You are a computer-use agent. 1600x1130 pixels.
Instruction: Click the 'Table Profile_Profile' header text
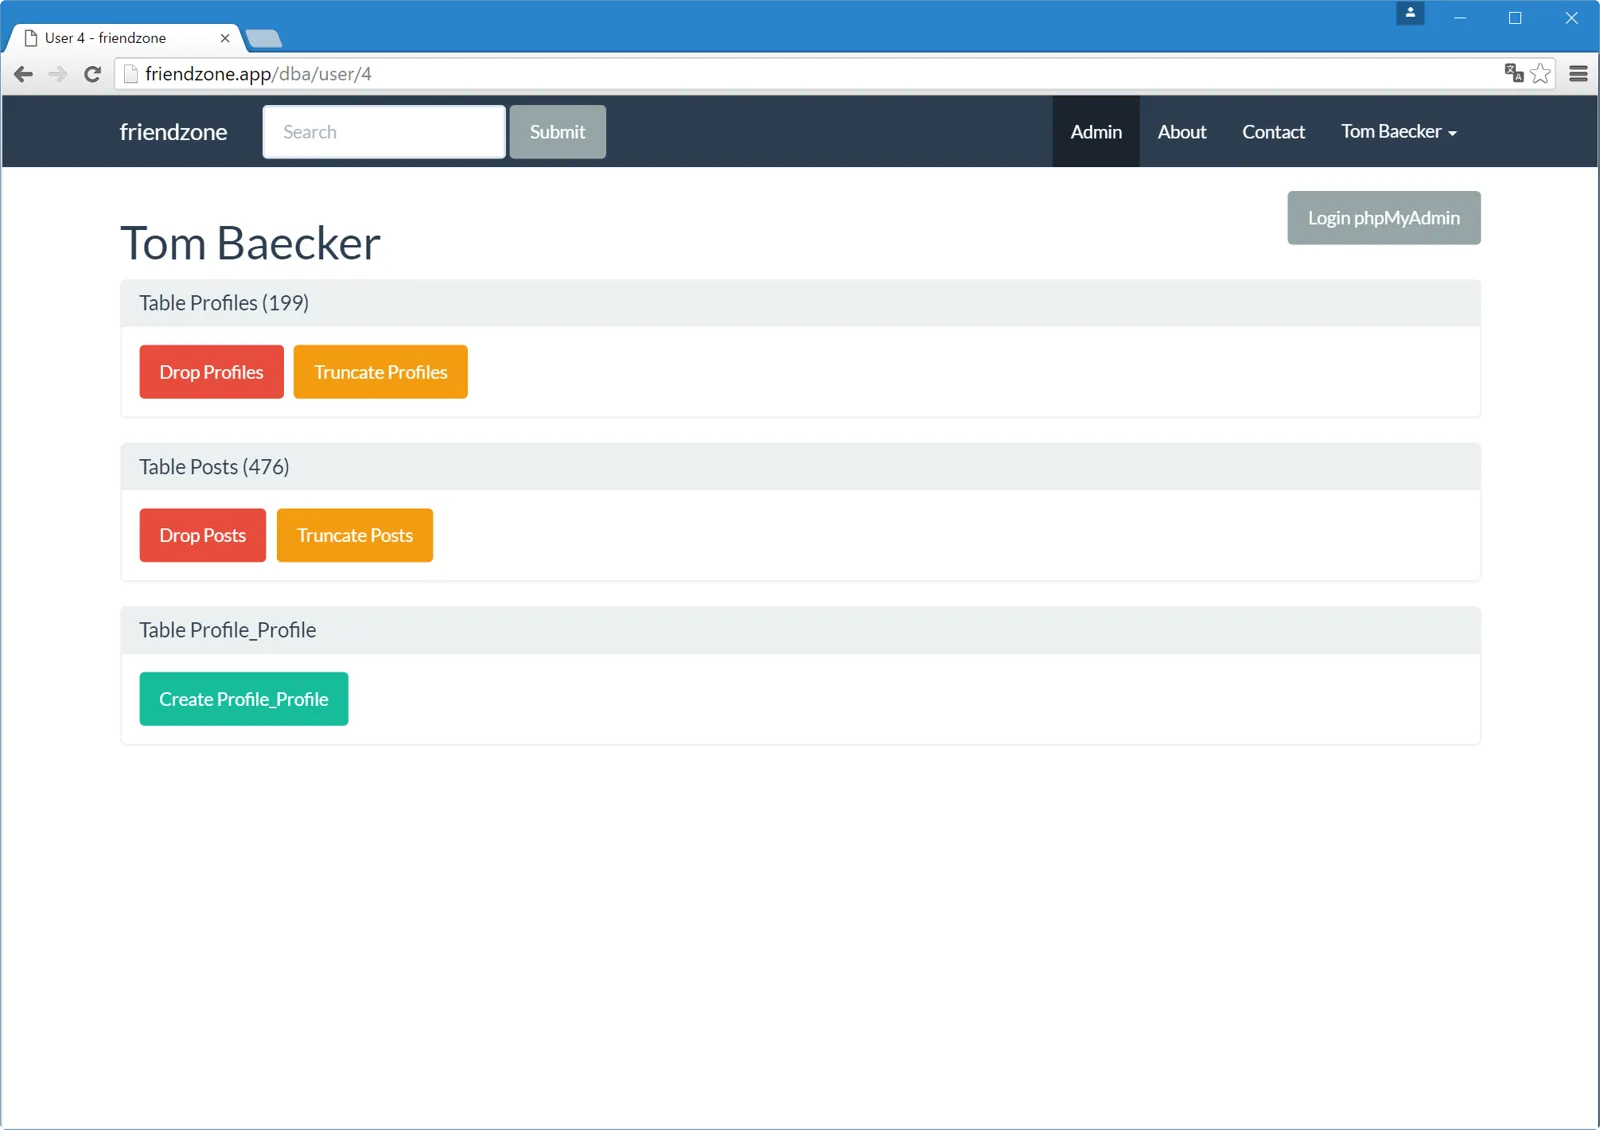coord(228,630)
